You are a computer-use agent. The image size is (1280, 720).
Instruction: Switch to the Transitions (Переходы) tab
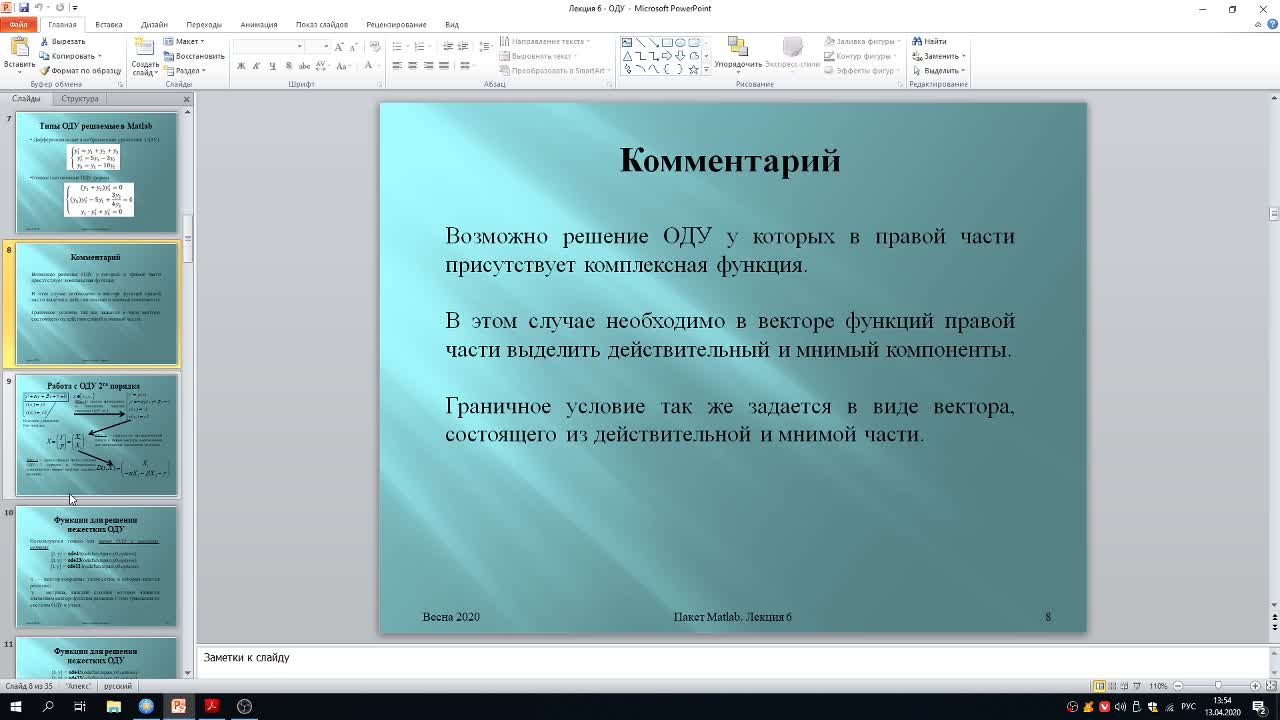204,24
